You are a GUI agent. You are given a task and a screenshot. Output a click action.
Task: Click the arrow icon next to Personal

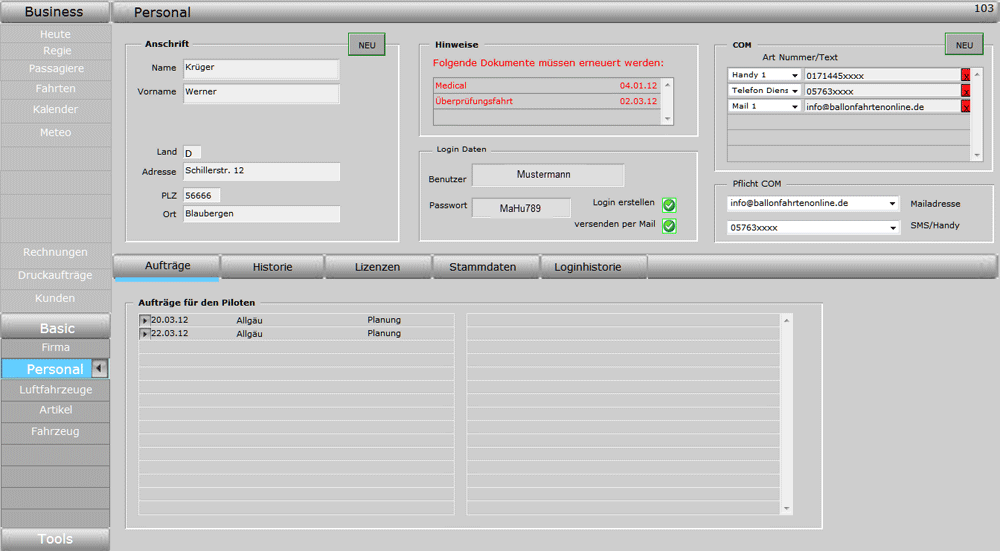click(99, 369)
